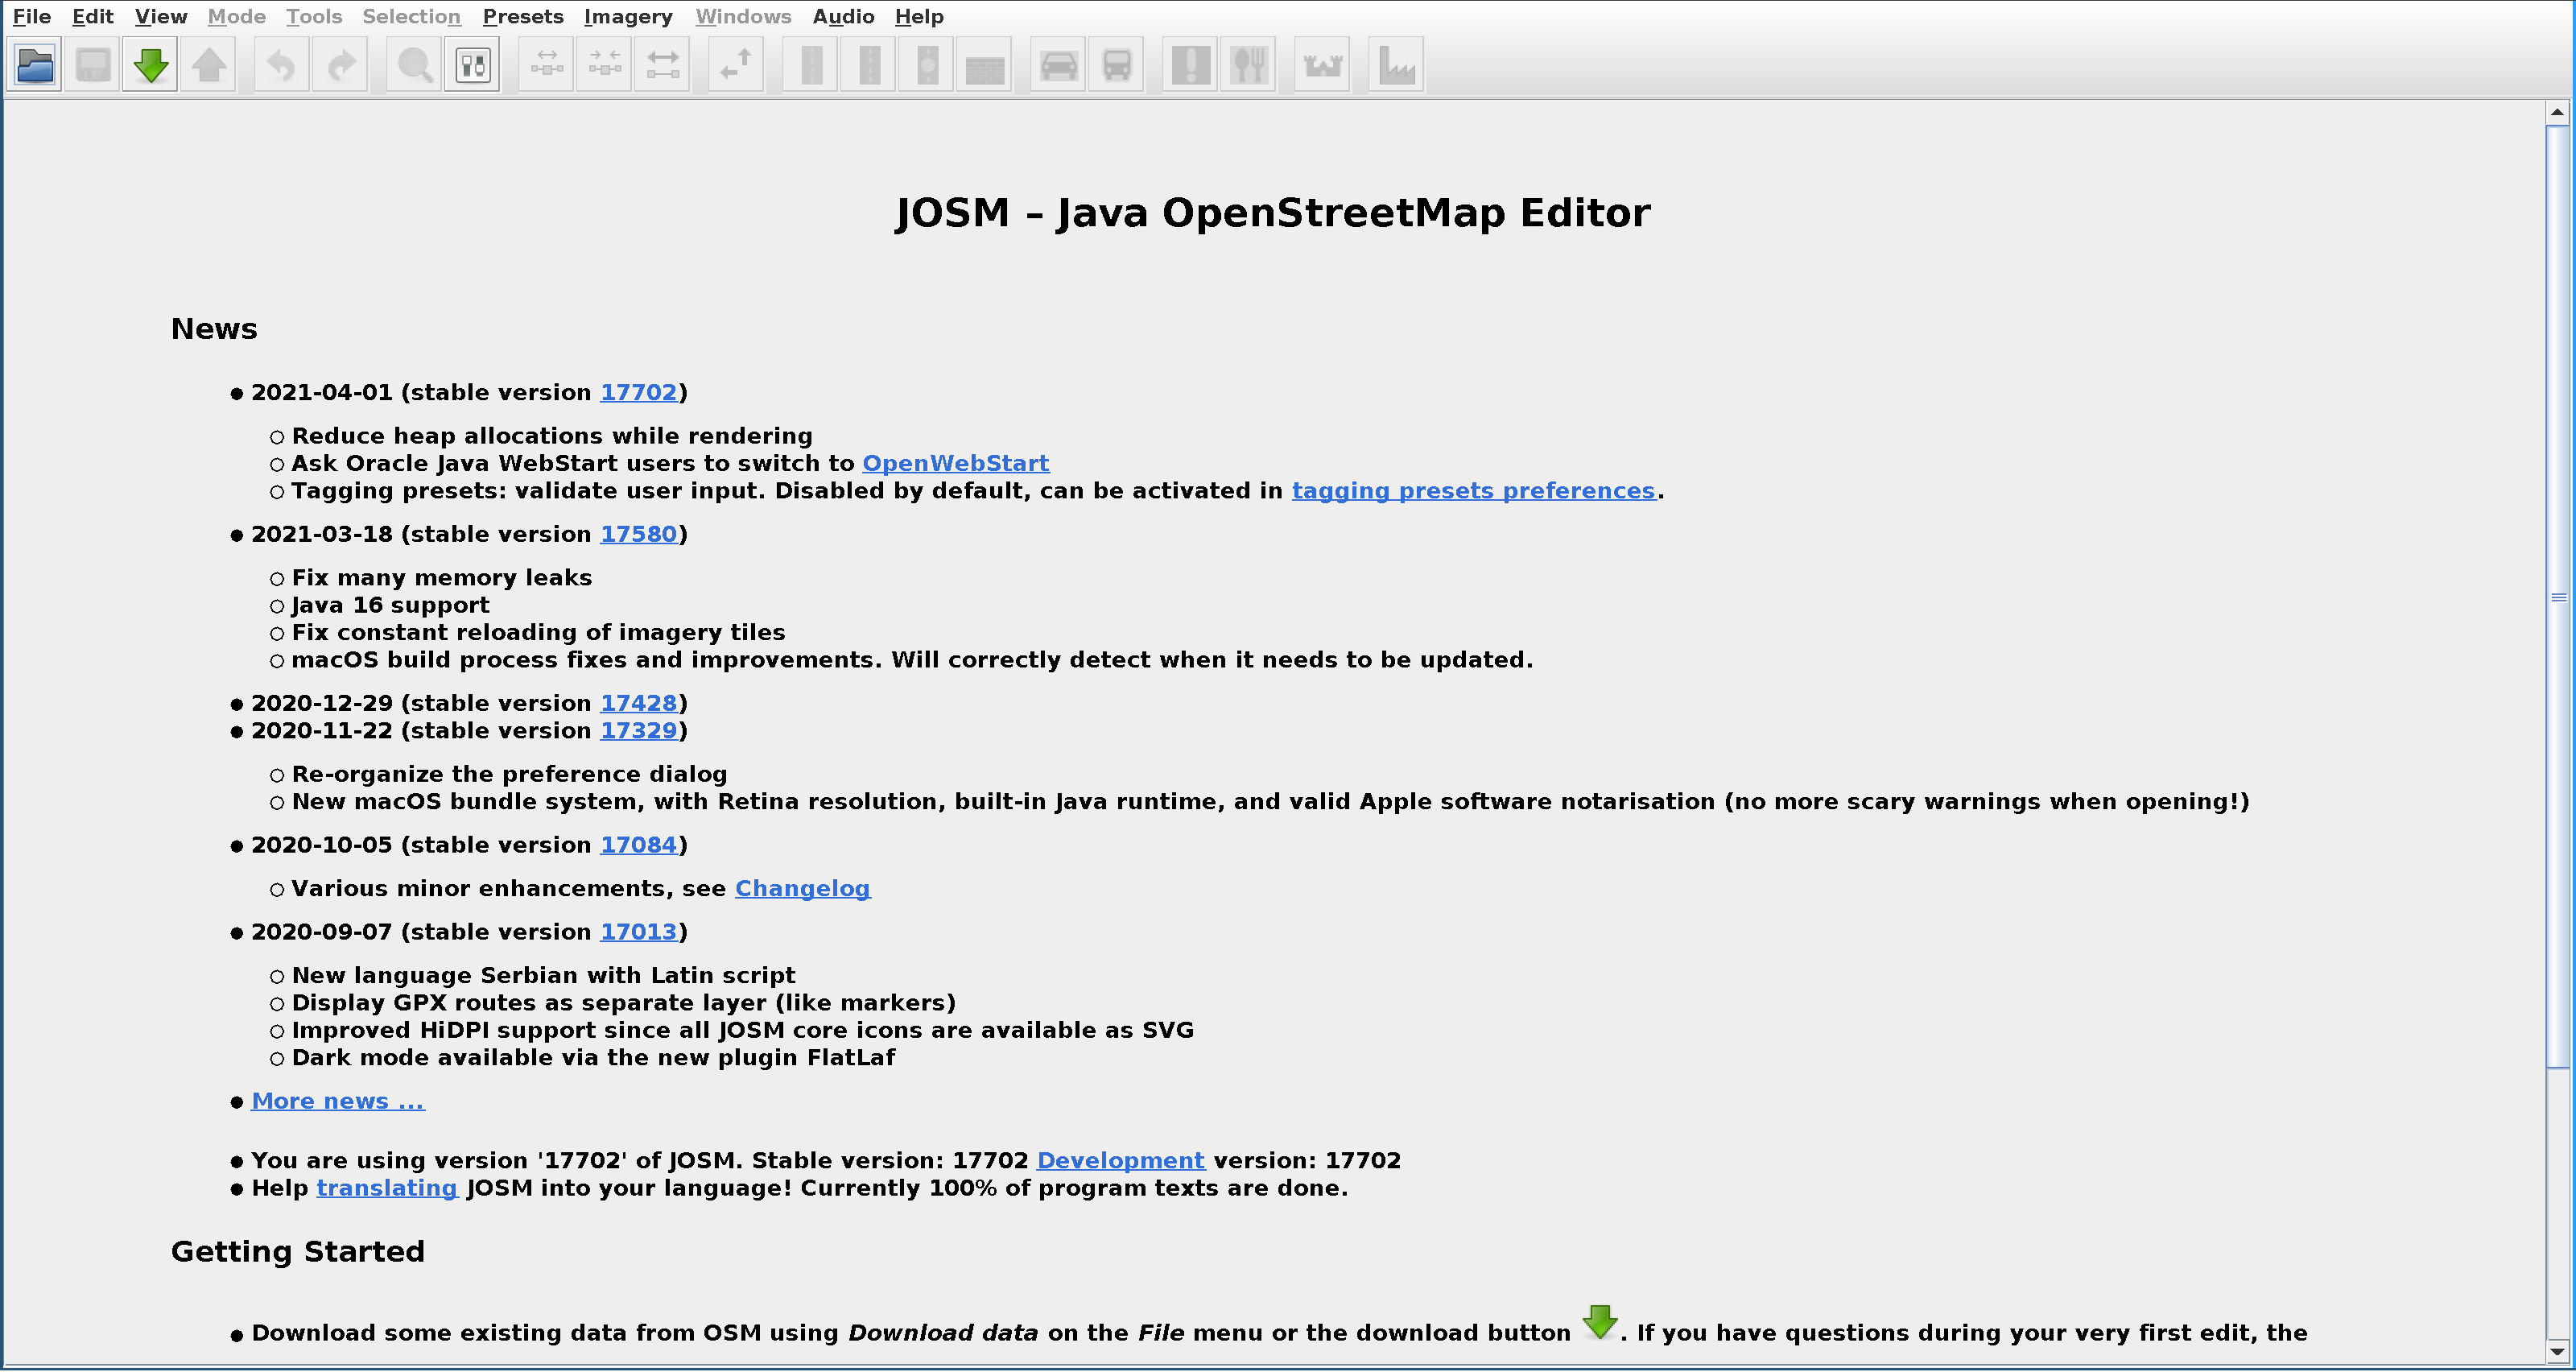Screen dimensions: 2576x1372
Task: Click the vertical scrollbar thumb
Action: [2557, 597]
